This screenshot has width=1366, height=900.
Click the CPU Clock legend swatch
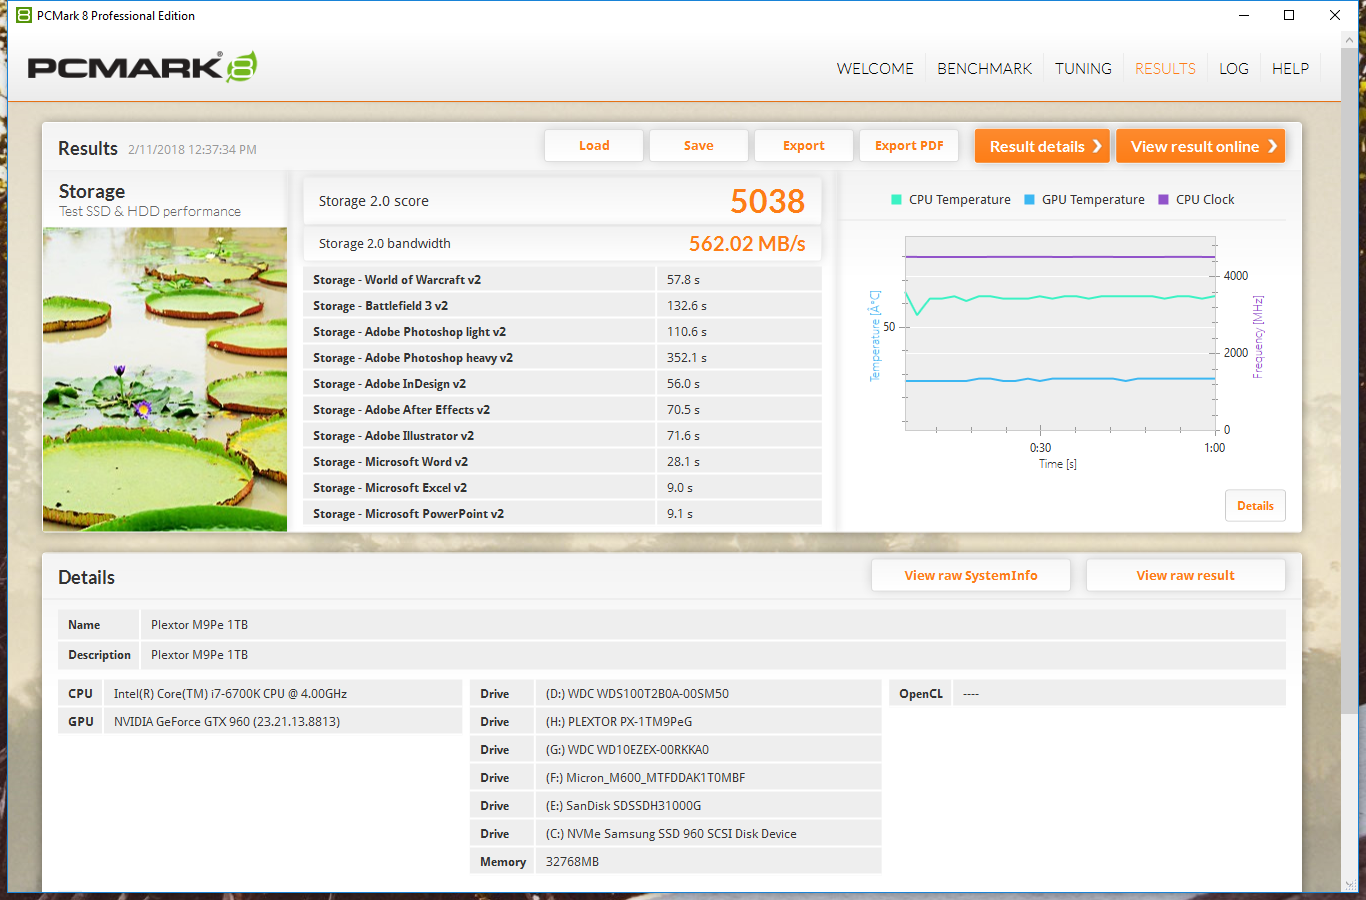click(1163, 200)
